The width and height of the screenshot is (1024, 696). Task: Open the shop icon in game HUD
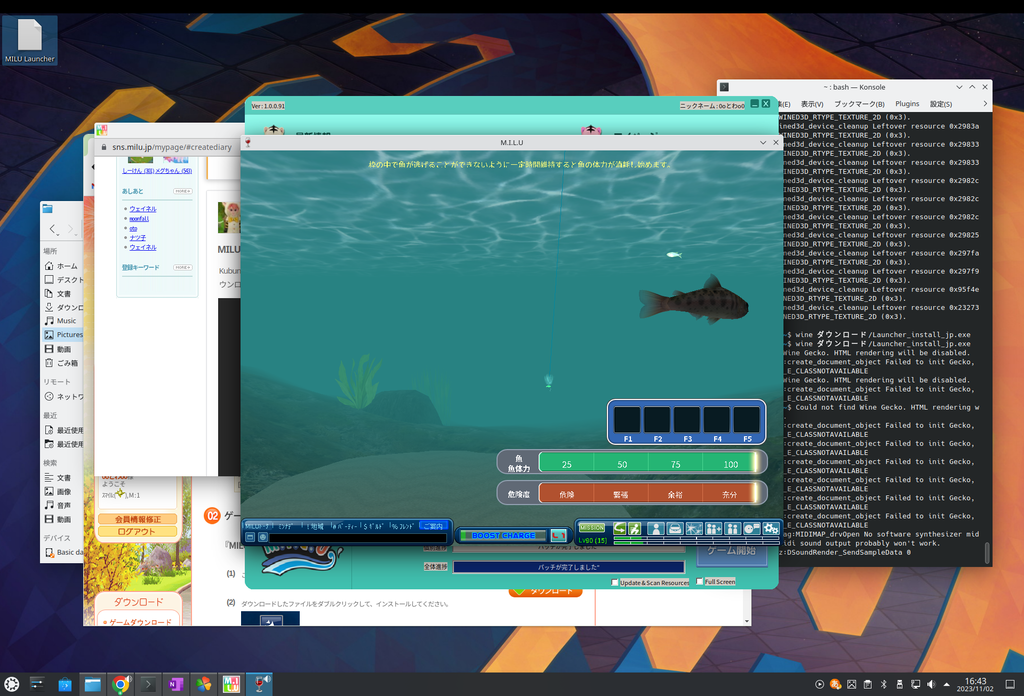coord(675,528)
